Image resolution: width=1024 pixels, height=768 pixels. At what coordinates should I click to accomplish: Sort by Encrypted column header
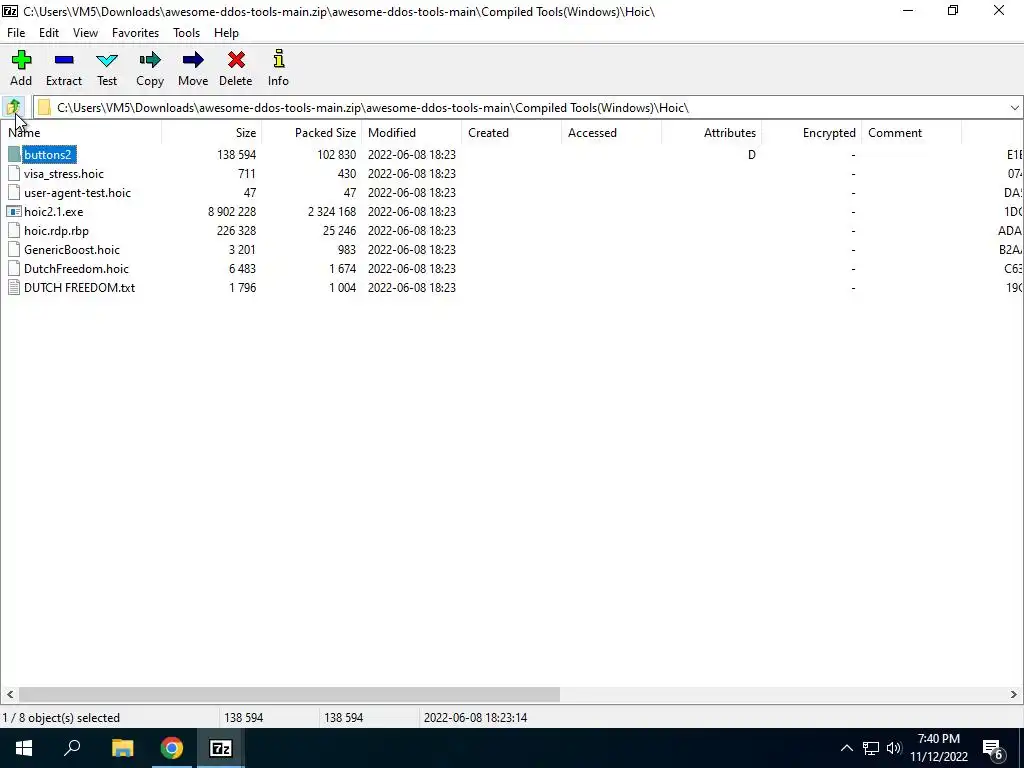click(x=811, y=133)
